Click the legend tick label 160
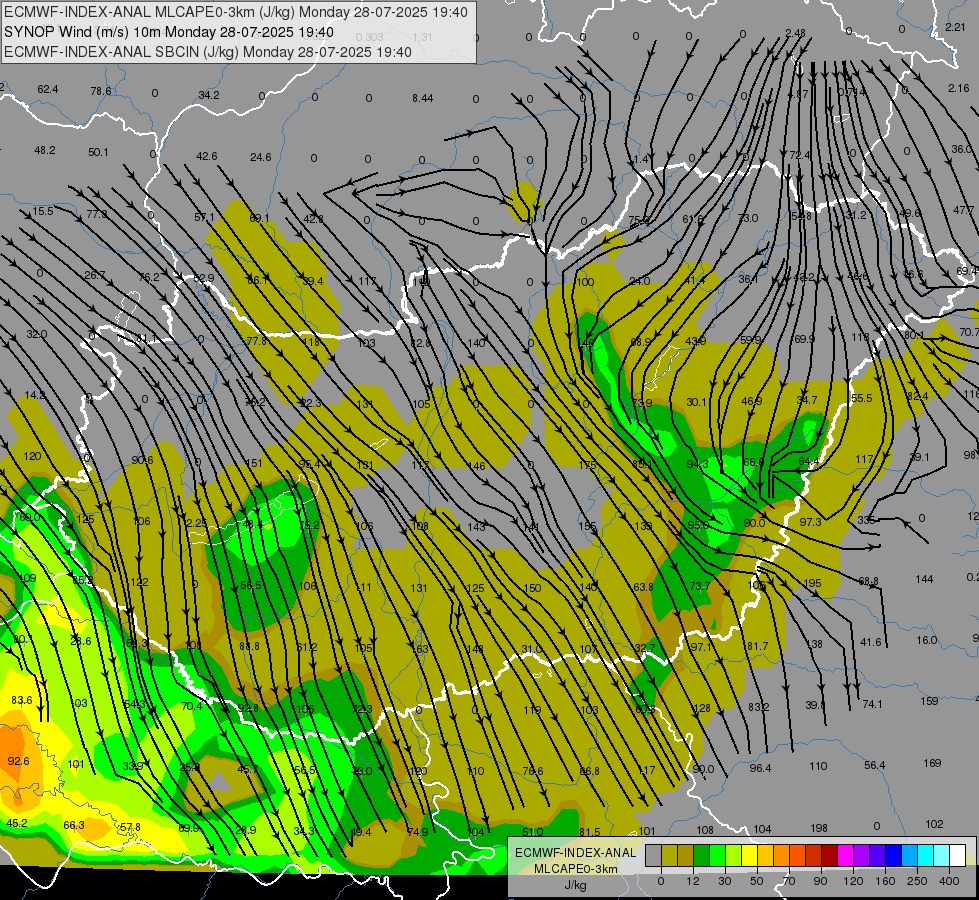 point(885,881)
